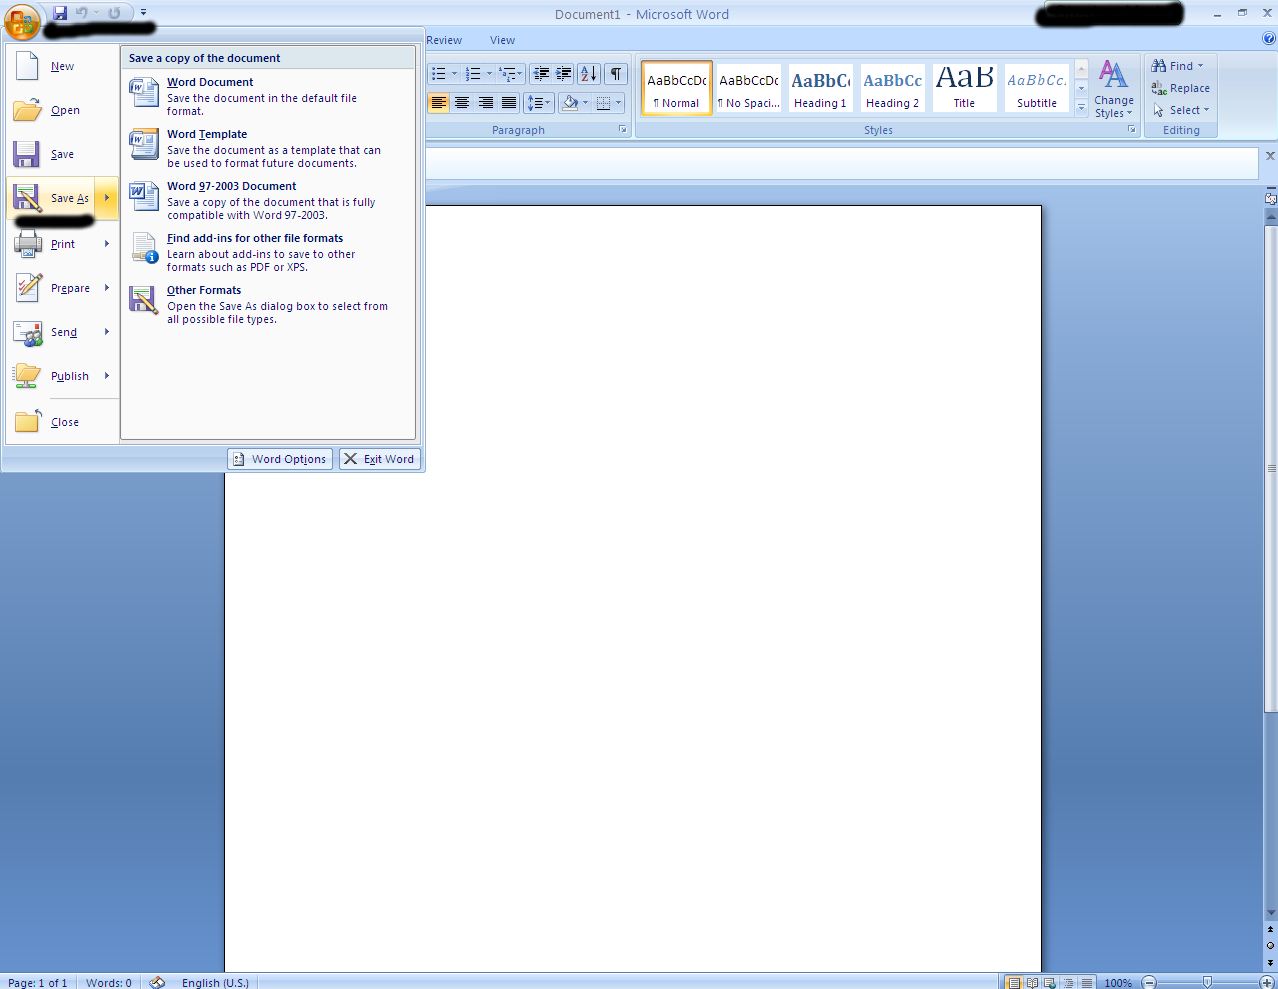Expand the Styles gallery More arrow
The height and width of the screenshot is (989, 1278).
[1081, 107]
